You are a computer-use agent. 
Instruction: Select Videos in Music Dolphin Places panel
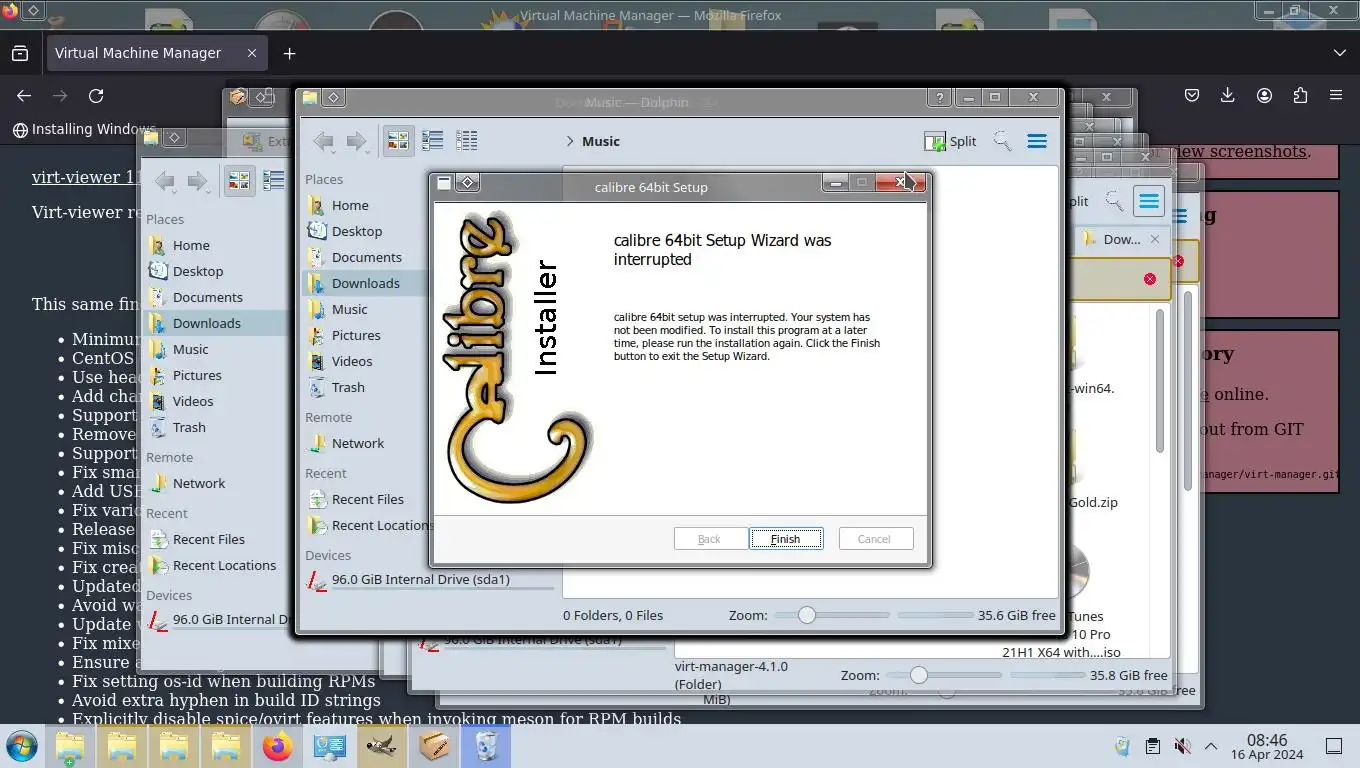click(352, 361)
